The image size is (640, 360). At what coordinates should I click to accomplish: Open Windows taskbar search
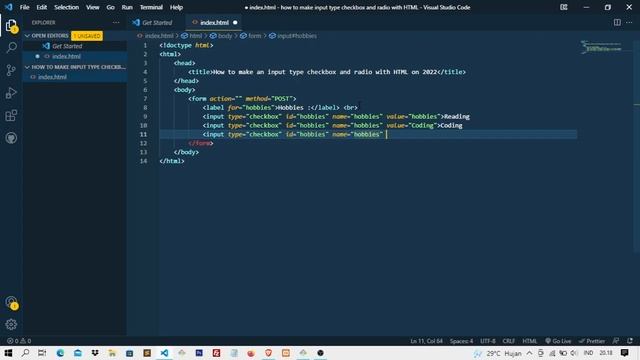(25, 353)
